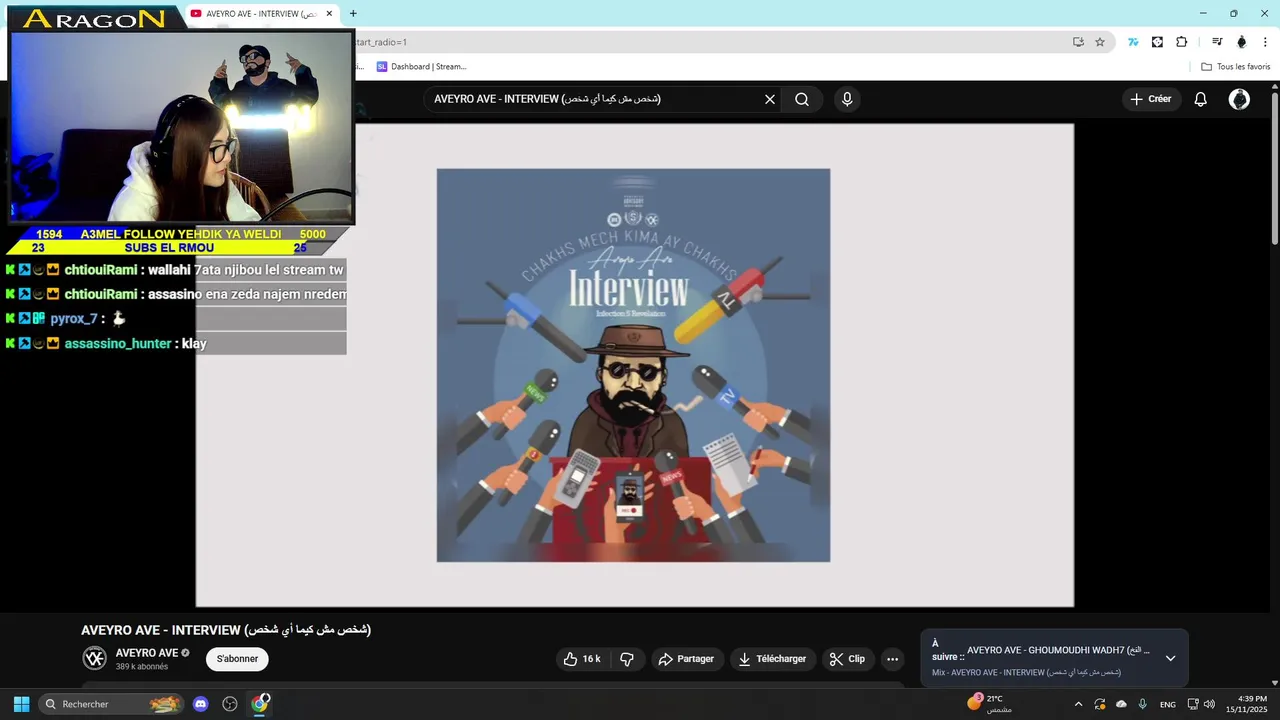
Task: Open the volume speaker tray icon
Action: click(x=1209, y=704)
